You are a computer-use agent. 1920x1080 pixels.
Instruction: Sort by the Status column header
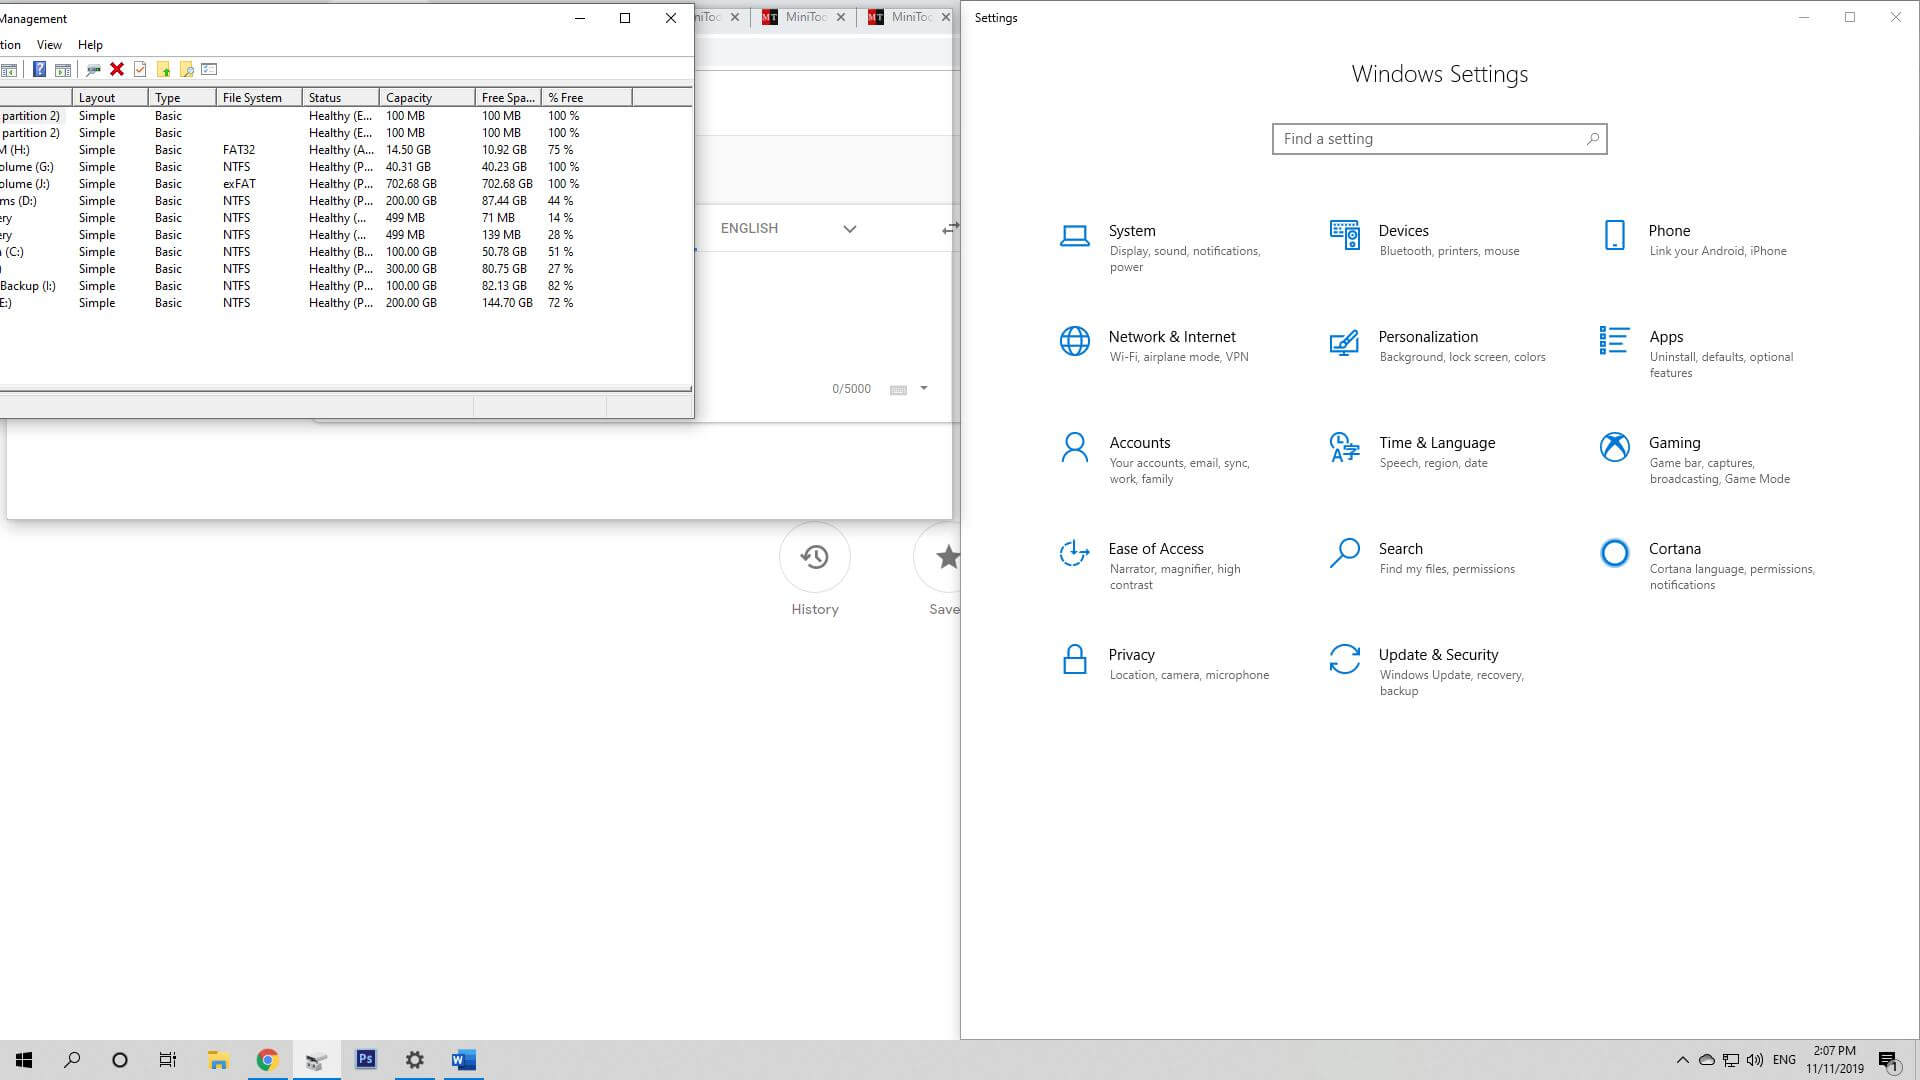340,97
